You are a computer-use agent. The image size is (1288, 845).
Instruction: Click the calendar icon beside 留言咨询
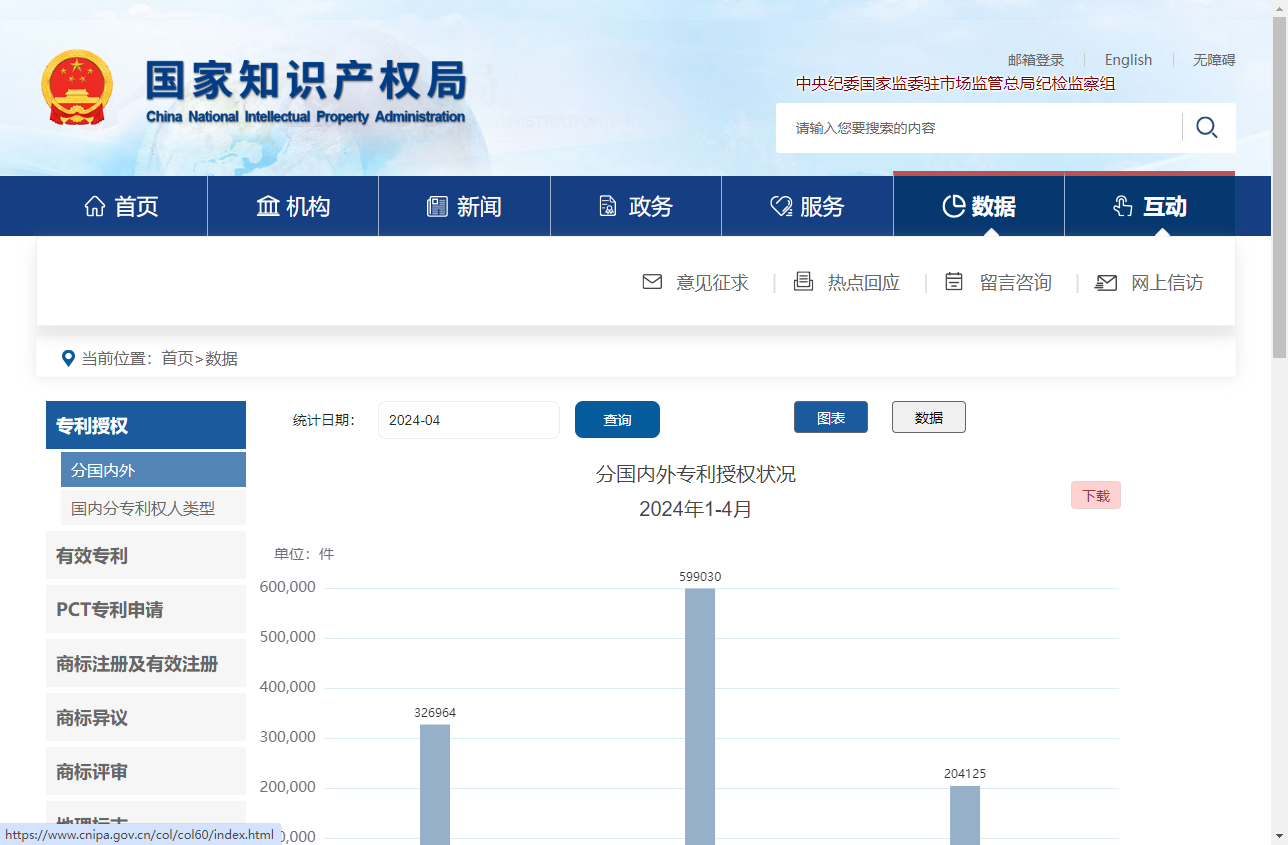tap(954, 282)
